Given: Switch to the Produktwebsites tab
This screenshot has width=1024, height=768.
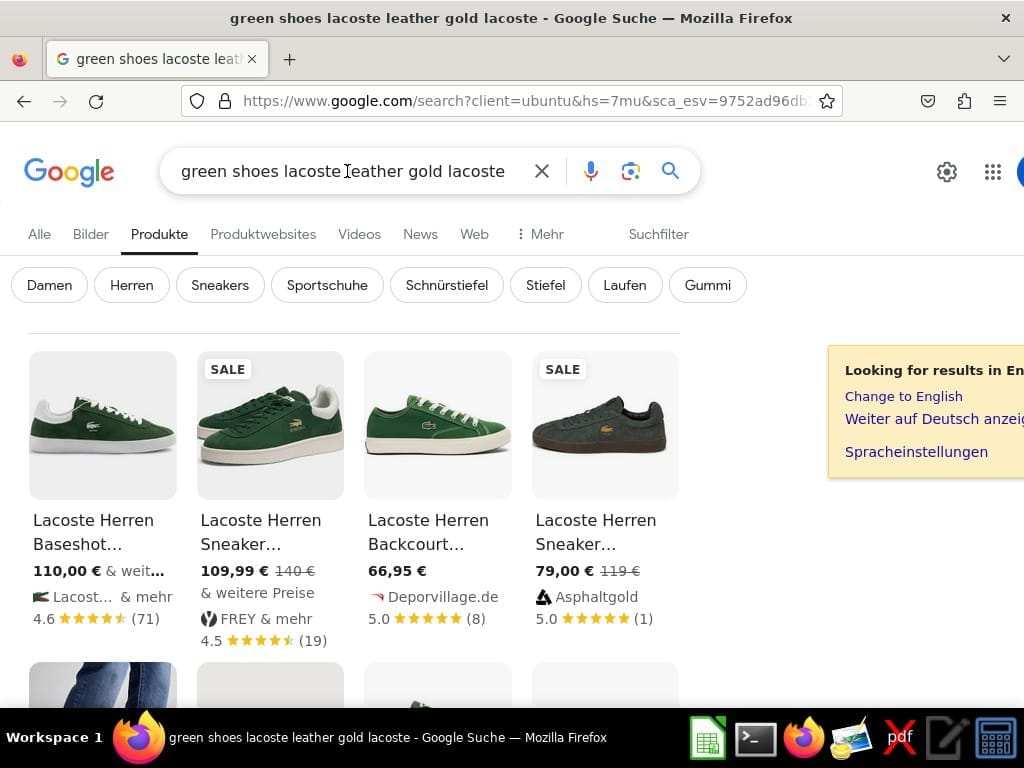Looking at the screenshot, I should [263, 234].
